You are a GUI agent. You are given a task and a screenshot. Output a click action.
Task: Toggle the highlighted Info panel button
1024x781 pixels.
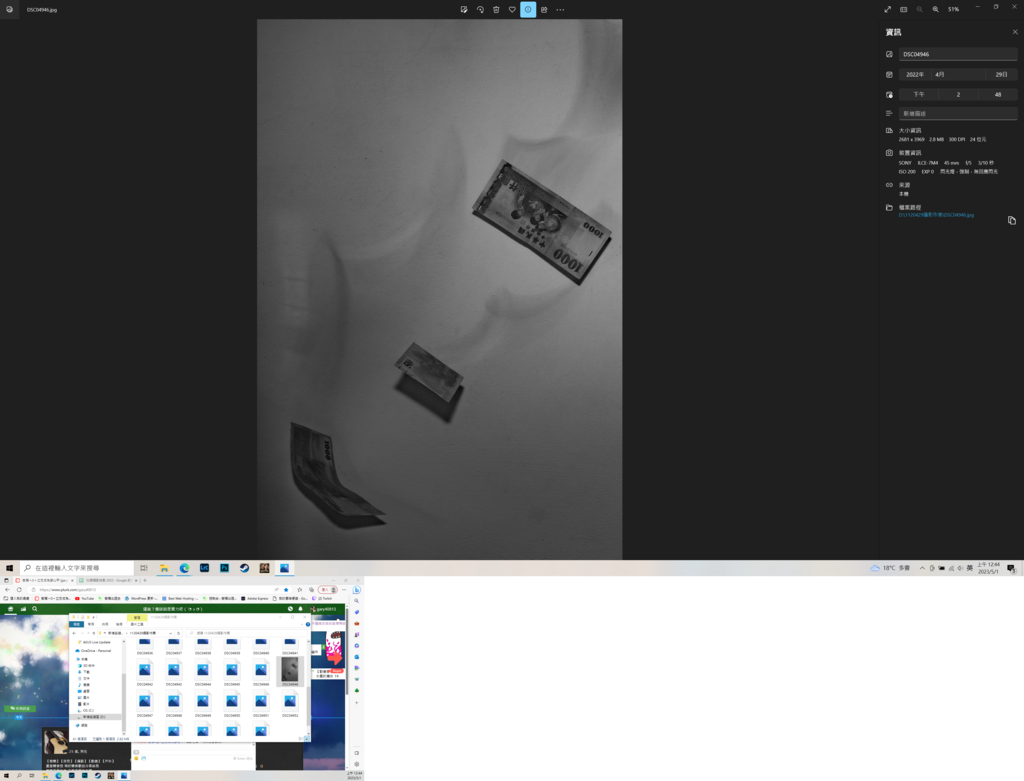click(x=528, y=10)
